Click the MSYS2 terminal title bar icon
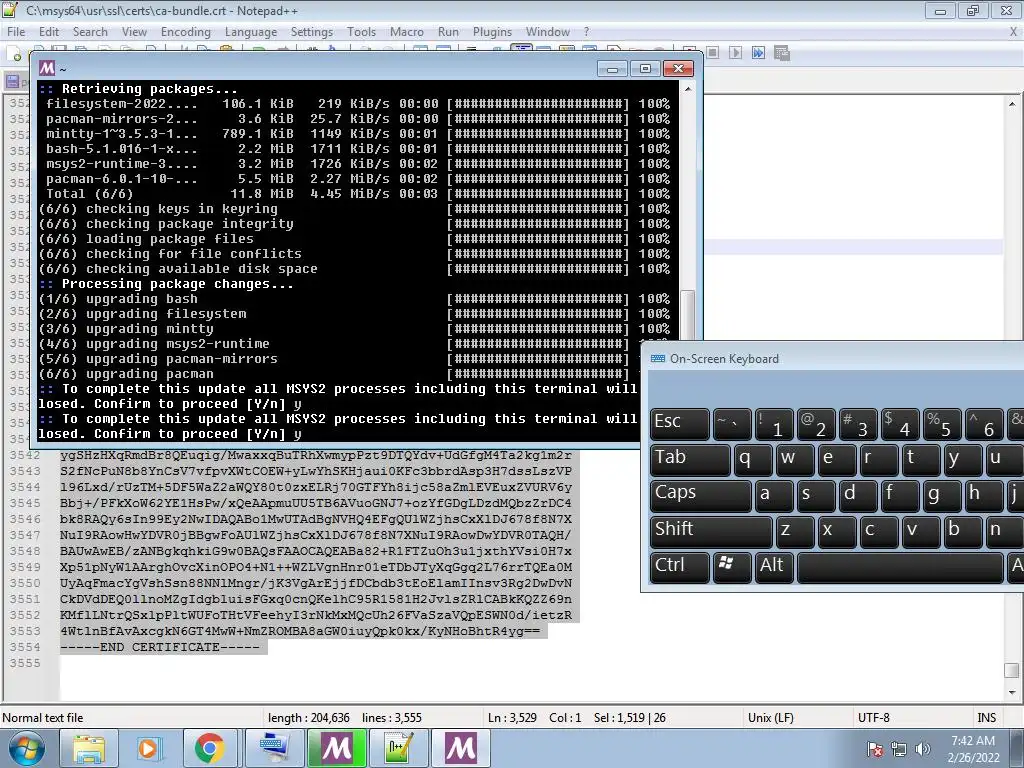The height and width of the screenshot is (768, 1024). point(47,68)
